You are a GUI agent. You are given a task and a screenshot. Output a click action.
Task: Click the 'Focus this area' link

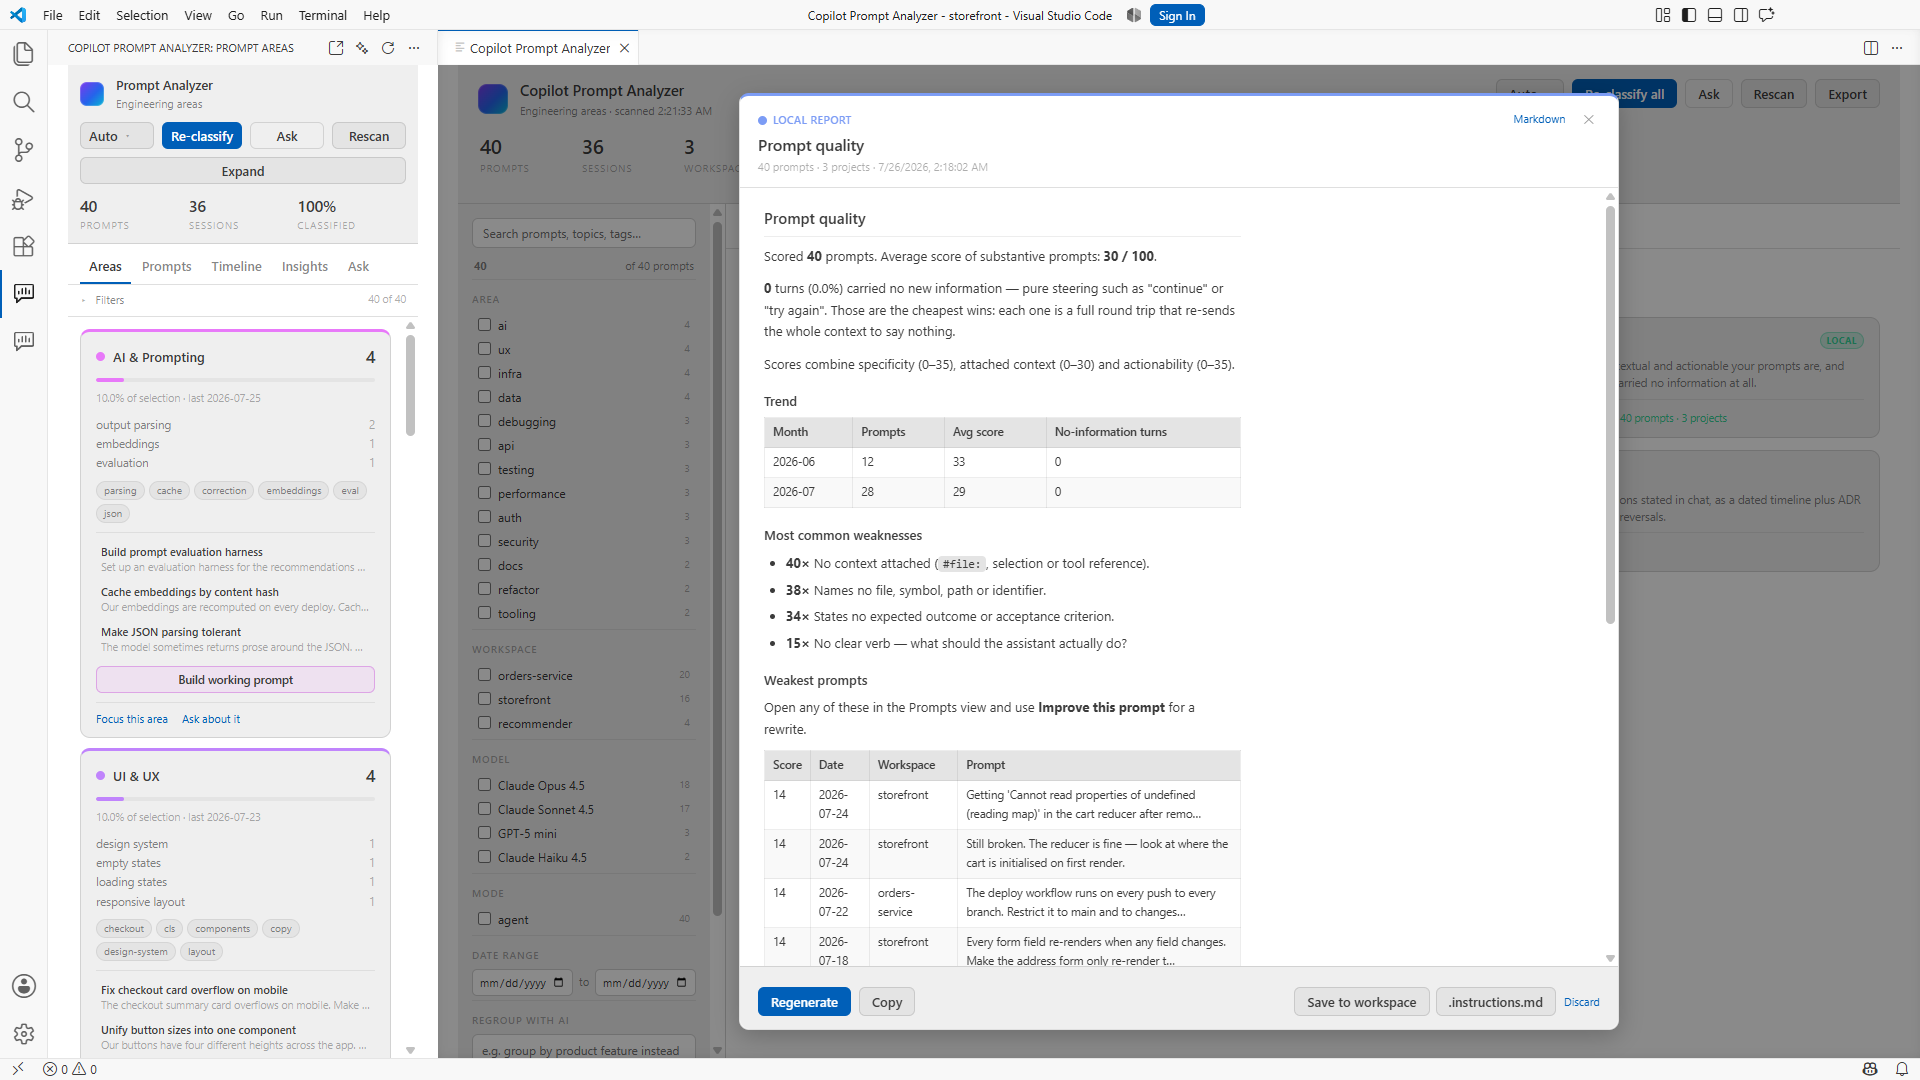pos(132,719)
